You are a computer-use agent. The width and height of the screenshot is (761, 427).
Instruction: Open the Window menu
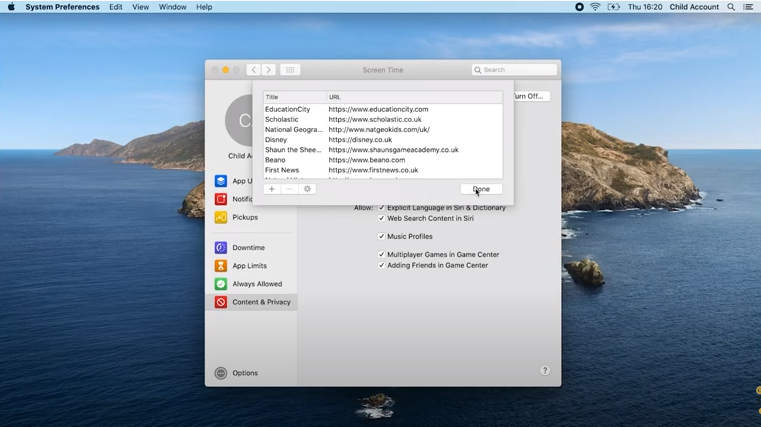172,7
